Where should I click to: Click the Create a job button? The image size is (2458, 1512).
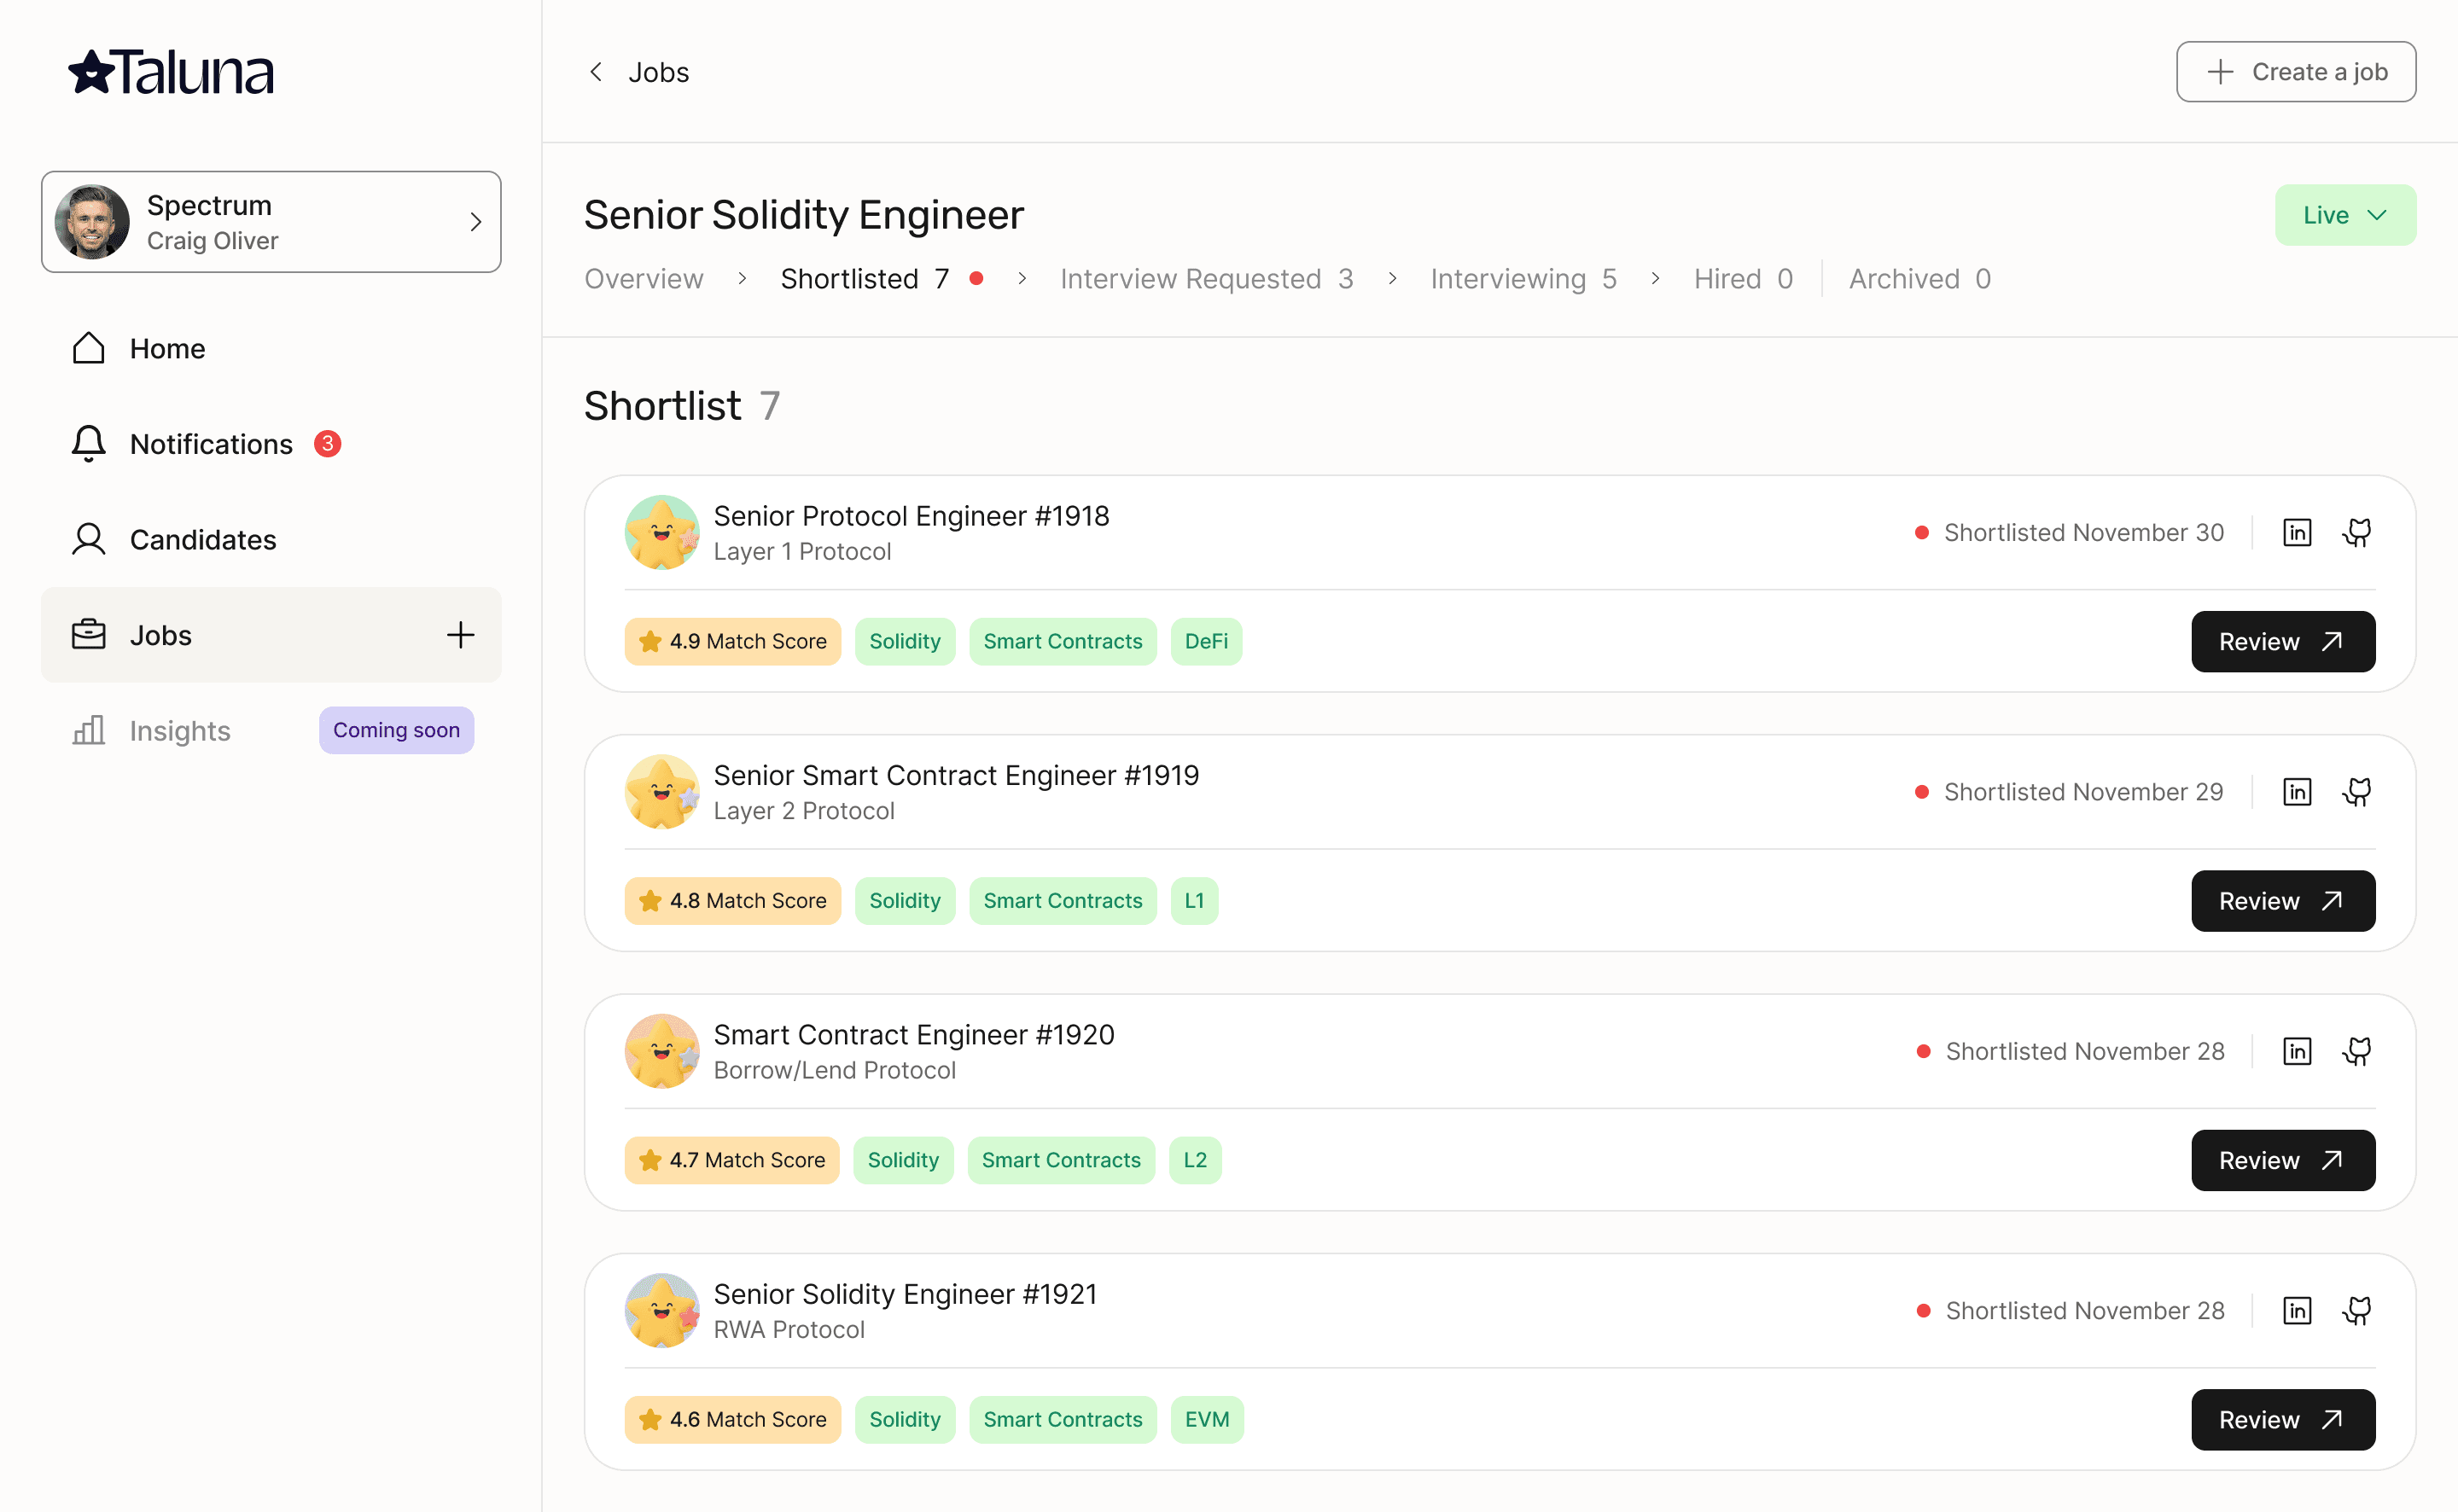coord(2295,72)
